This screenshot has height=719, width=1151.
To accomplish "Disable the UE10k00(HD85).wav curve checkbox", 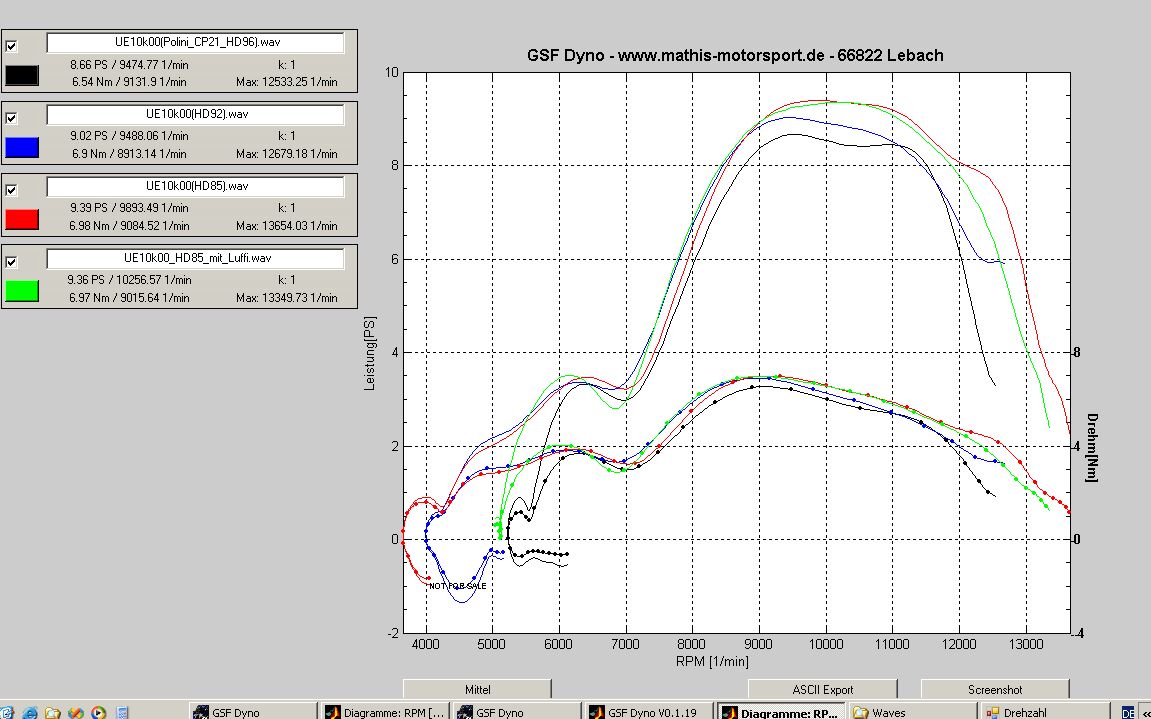I will click(11, 190).
